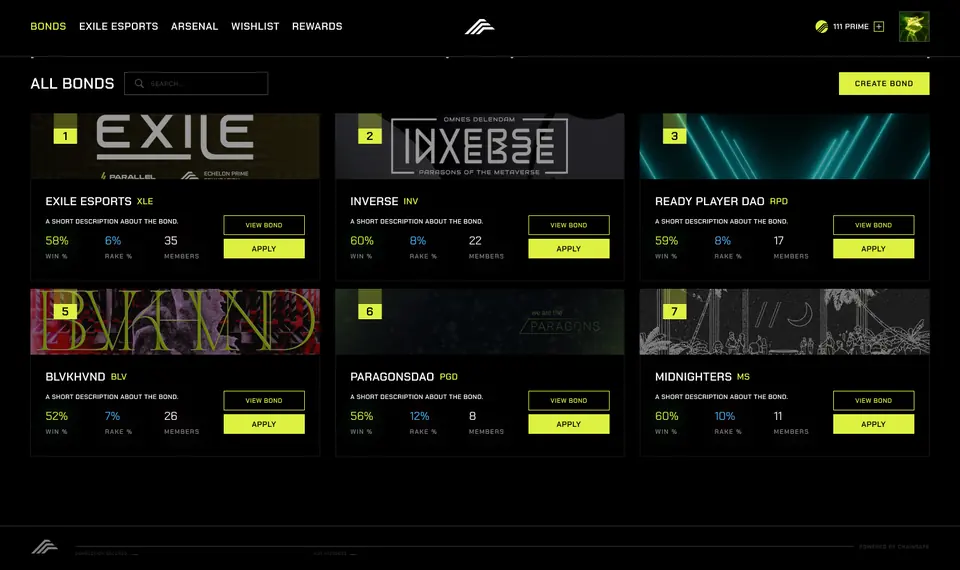Click the Echelon logo in top center
960x570 pixels.
point(479,26)
